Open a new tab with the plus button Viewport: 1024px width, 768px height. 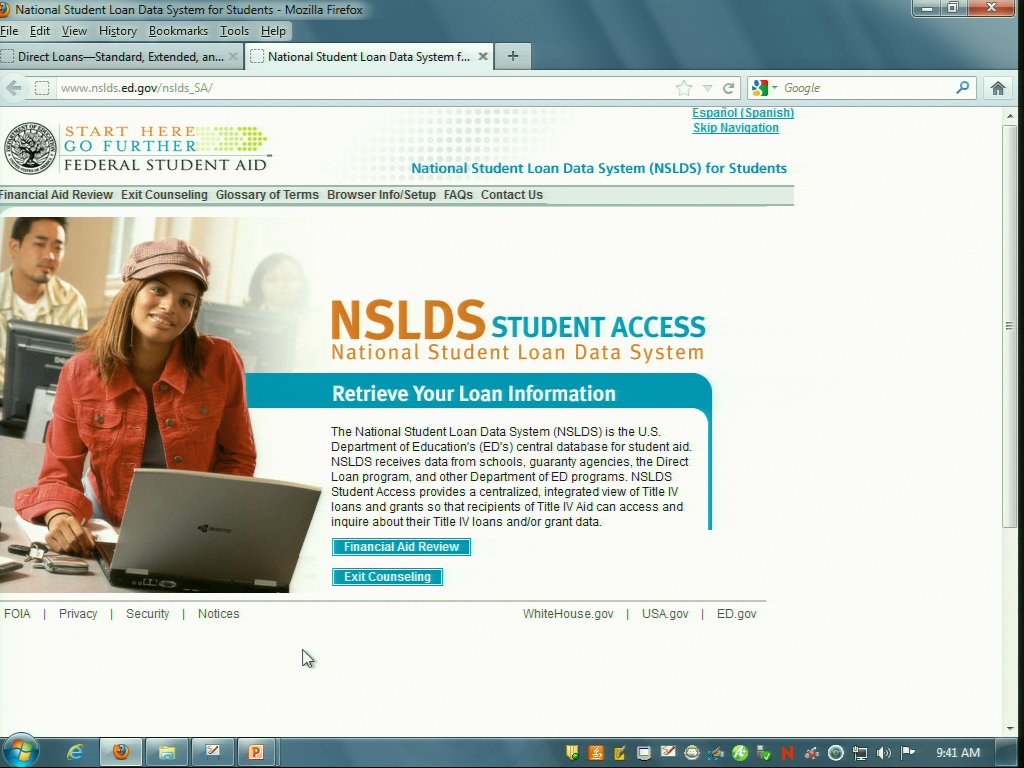pos(513,56)
